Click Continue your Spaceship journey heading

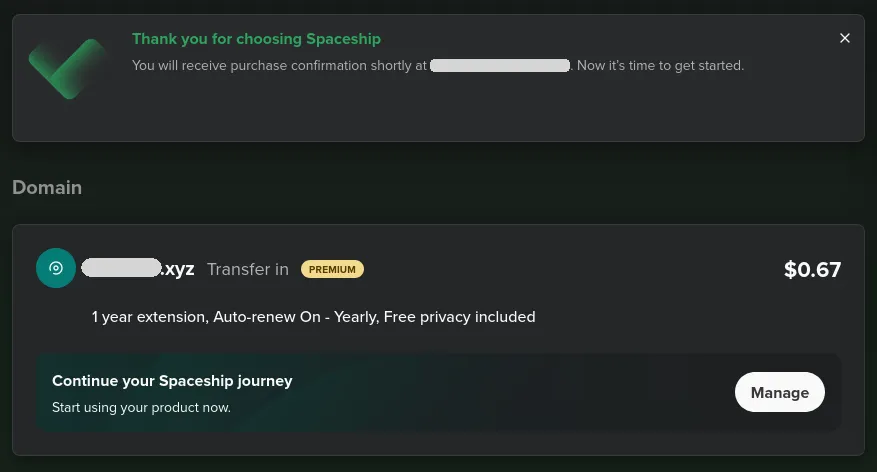tap(172, 380)
